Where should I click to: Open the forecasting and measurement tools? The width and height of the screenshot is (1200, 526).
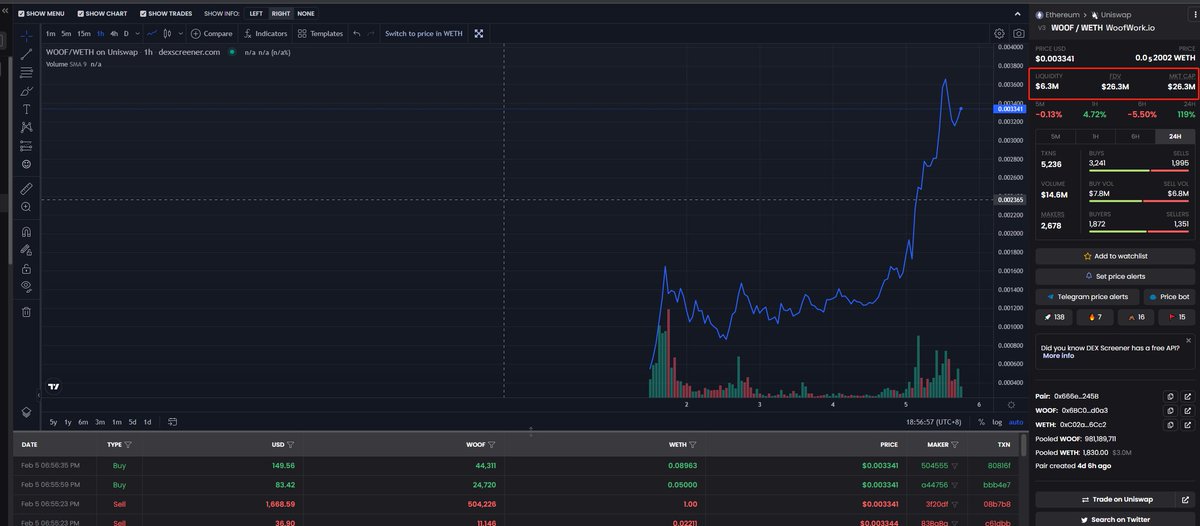tap(27, 145)
